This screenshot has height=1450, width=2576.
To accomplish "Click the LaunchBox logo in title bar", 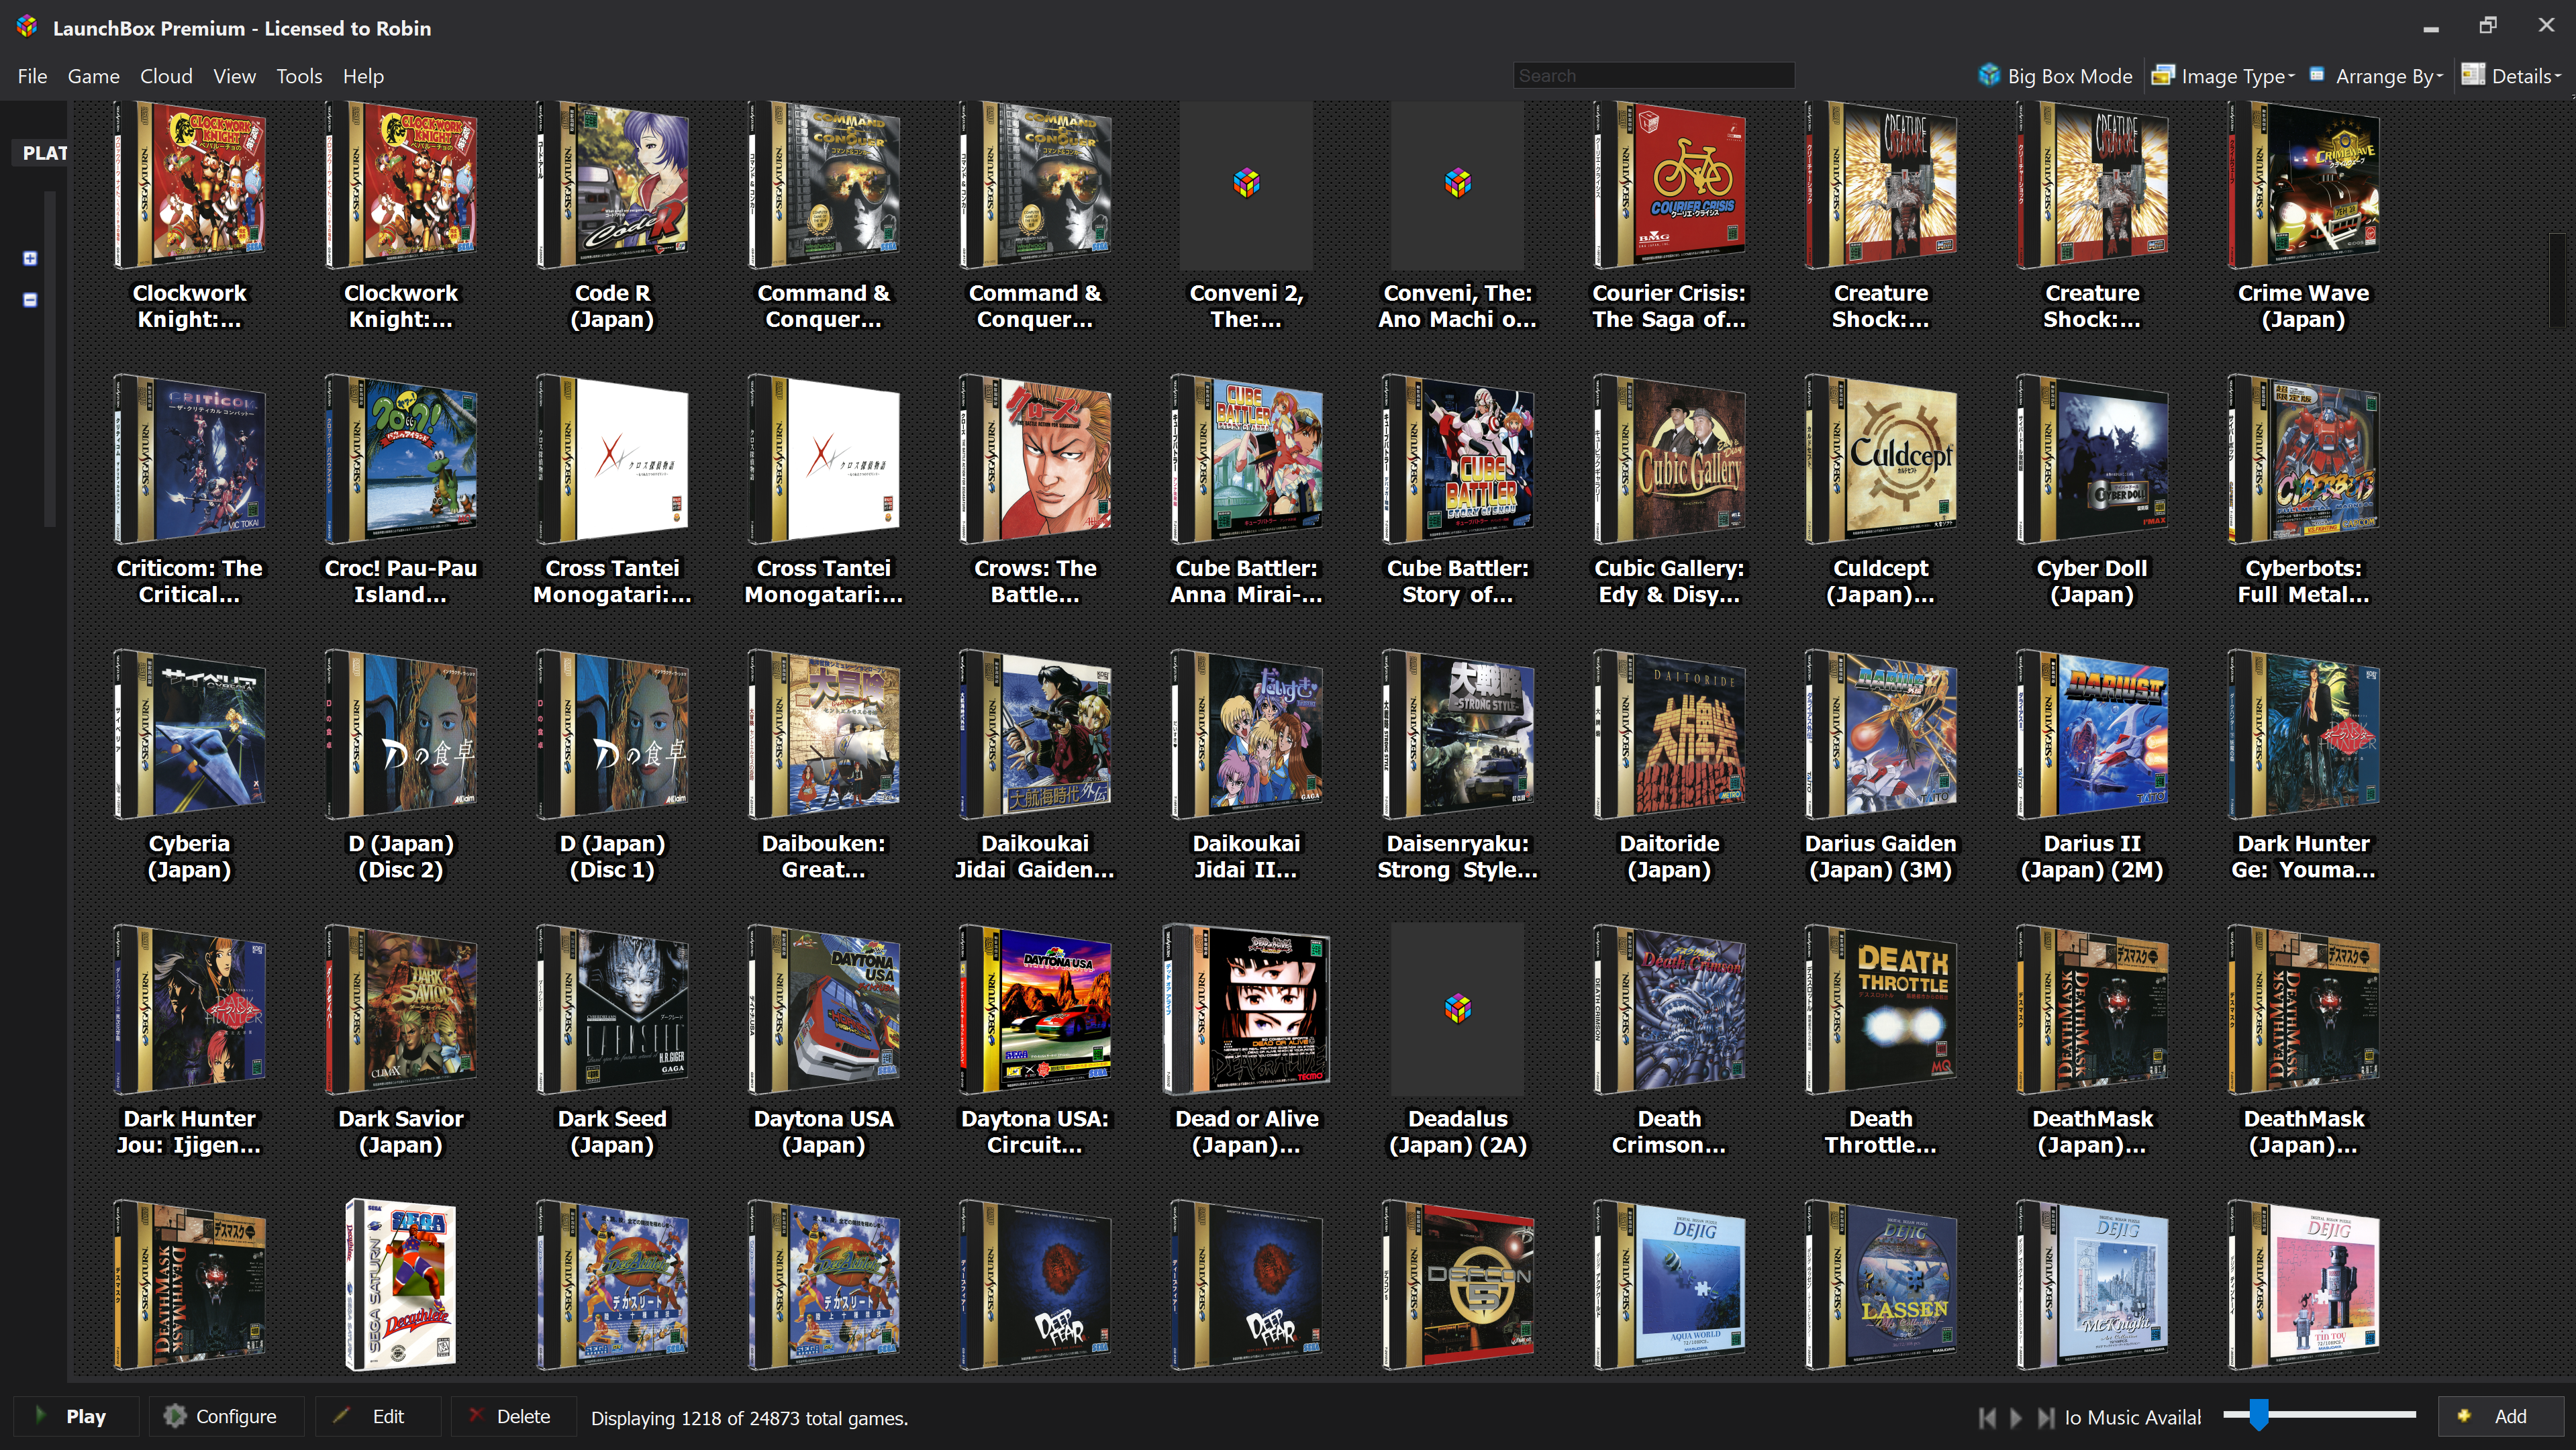I will (27, 27).
